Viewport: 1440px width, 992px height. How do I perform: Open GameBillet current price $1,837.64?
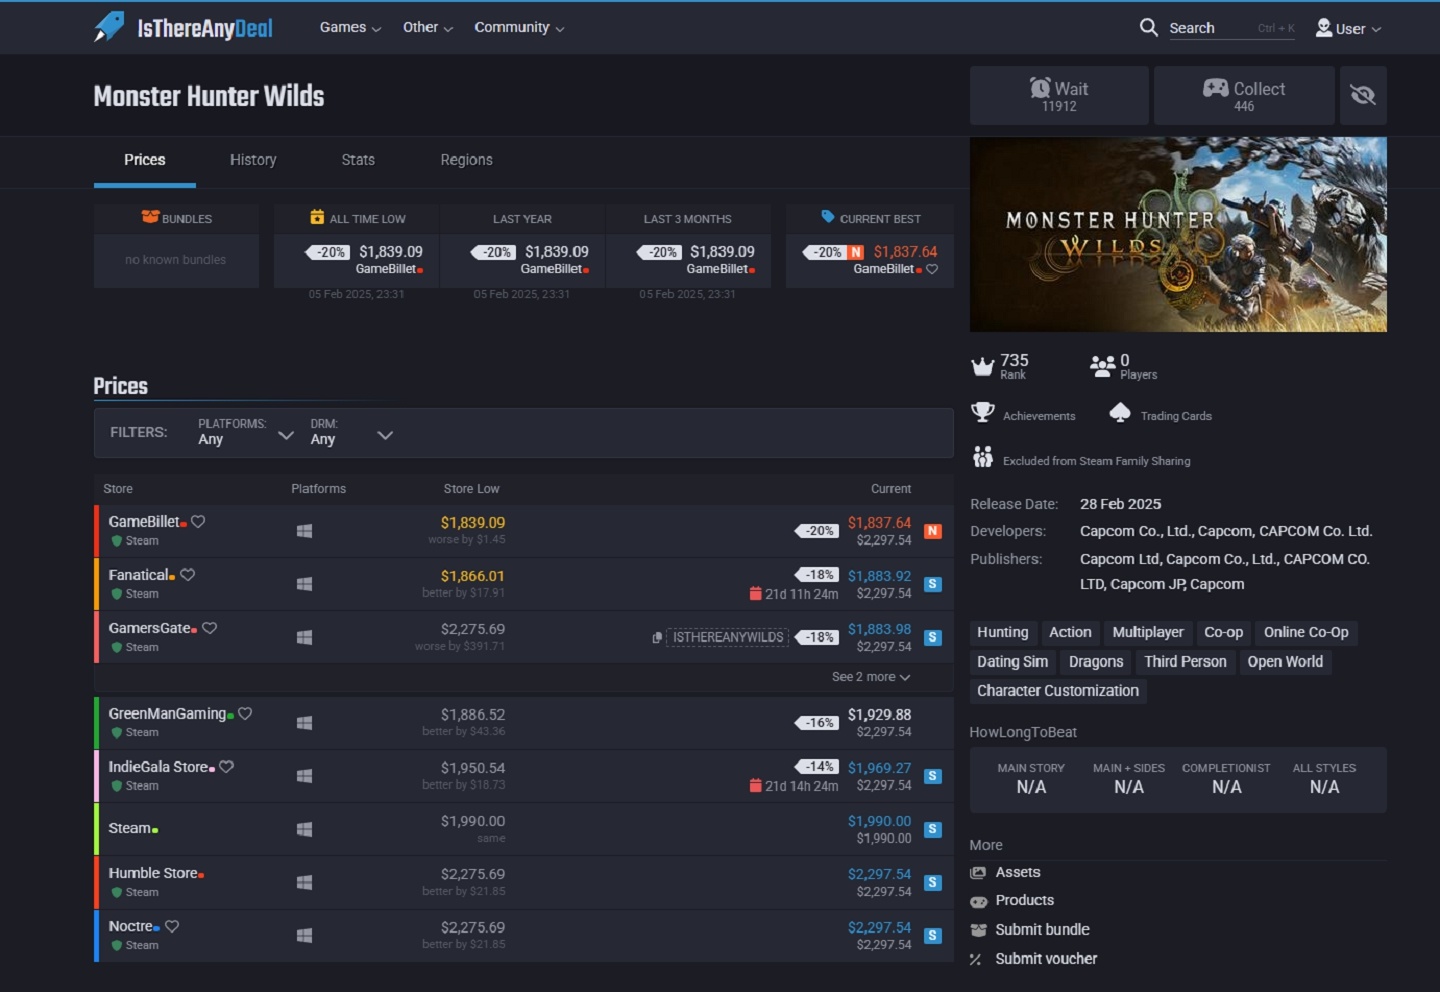point(879,522)
